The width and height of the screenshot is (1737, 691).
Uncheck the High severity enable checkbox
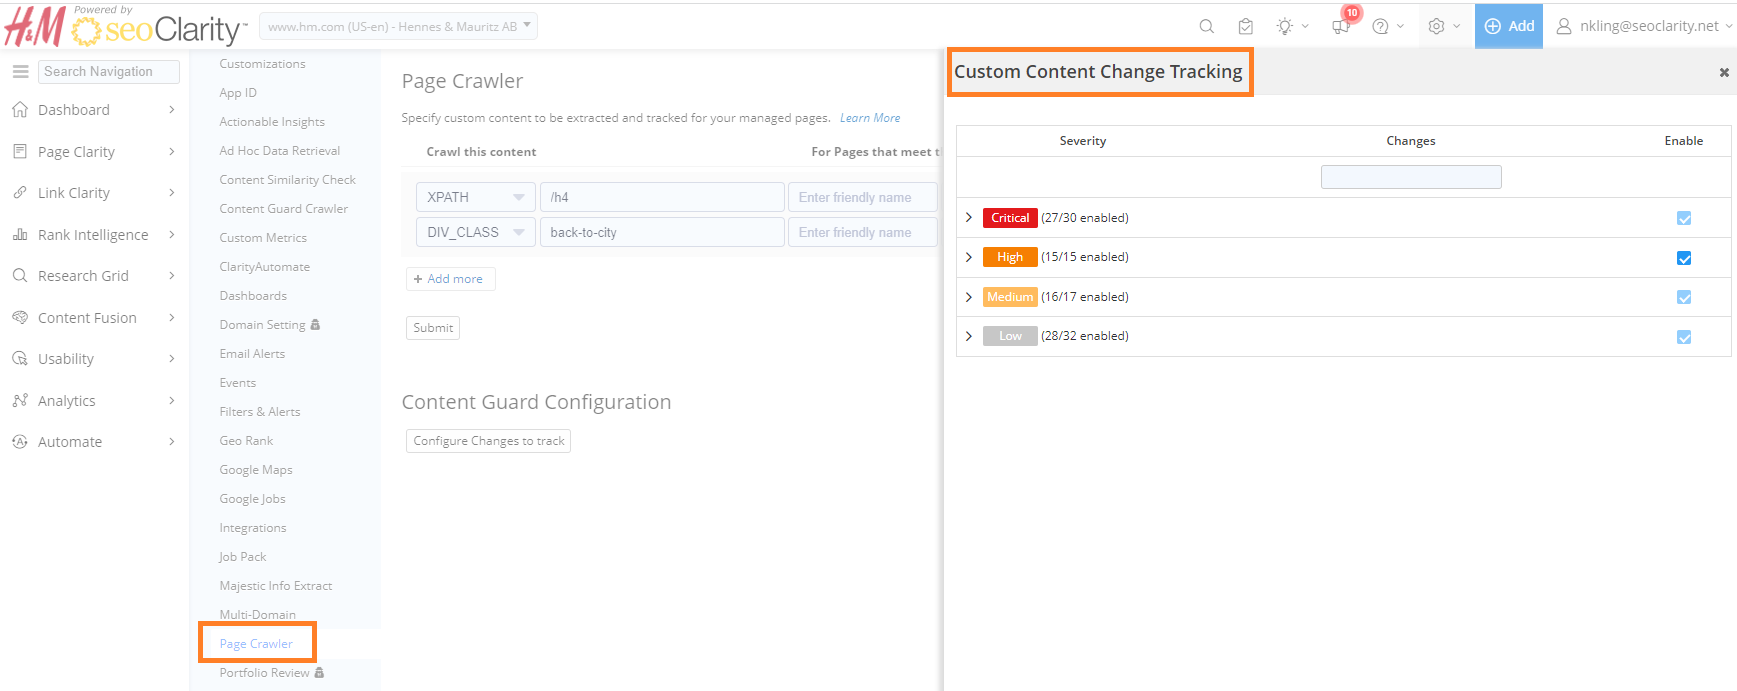tap(1683, 258)
